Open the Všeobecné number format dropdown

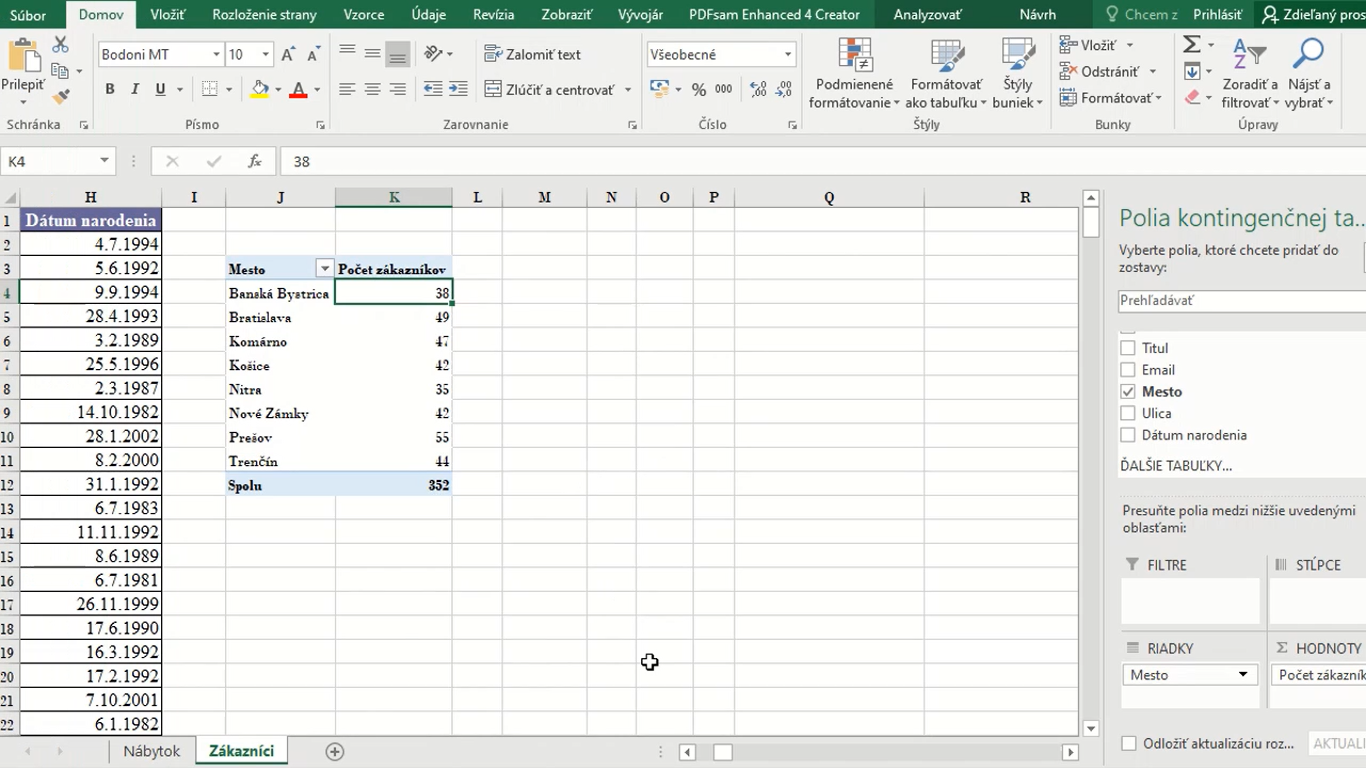[x=788, y=55]
